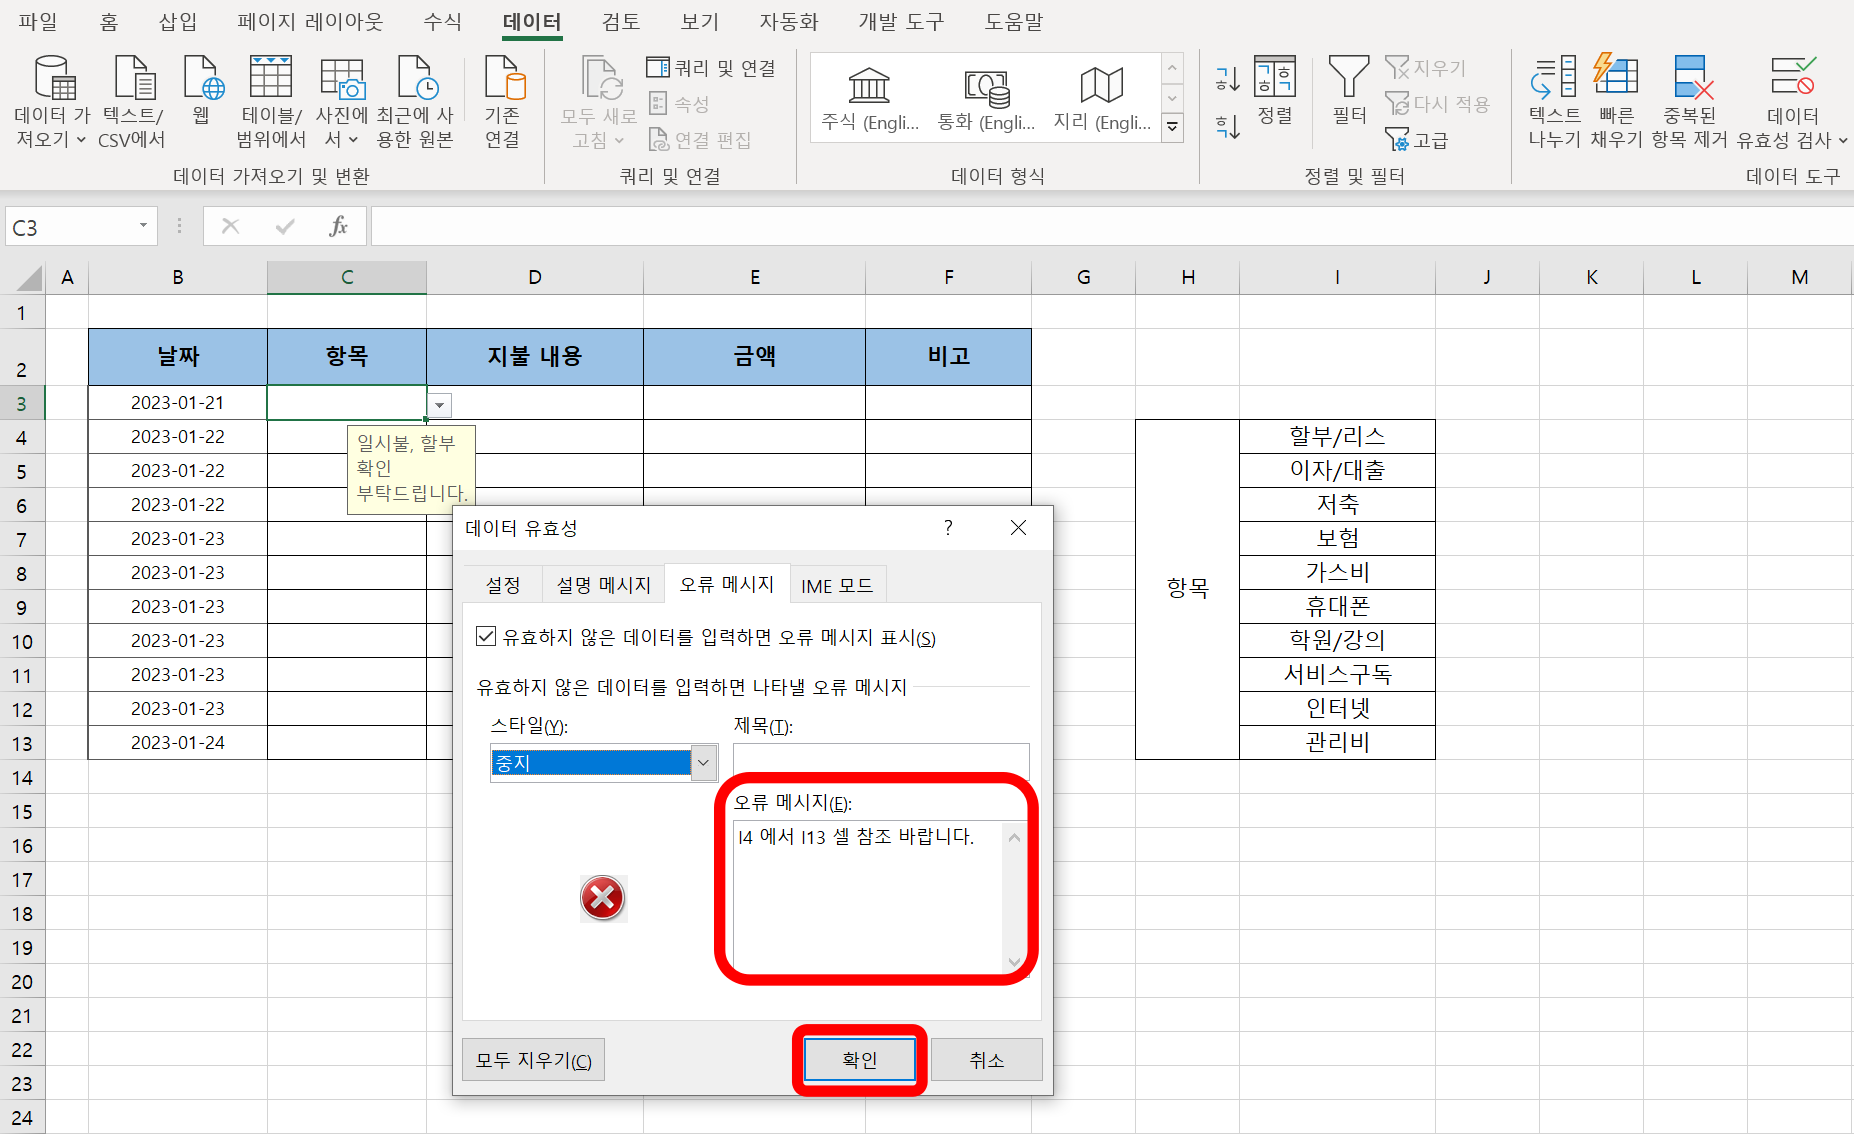Select column header C
This screenshot has width=1854, height=1134.
(347, 277)
